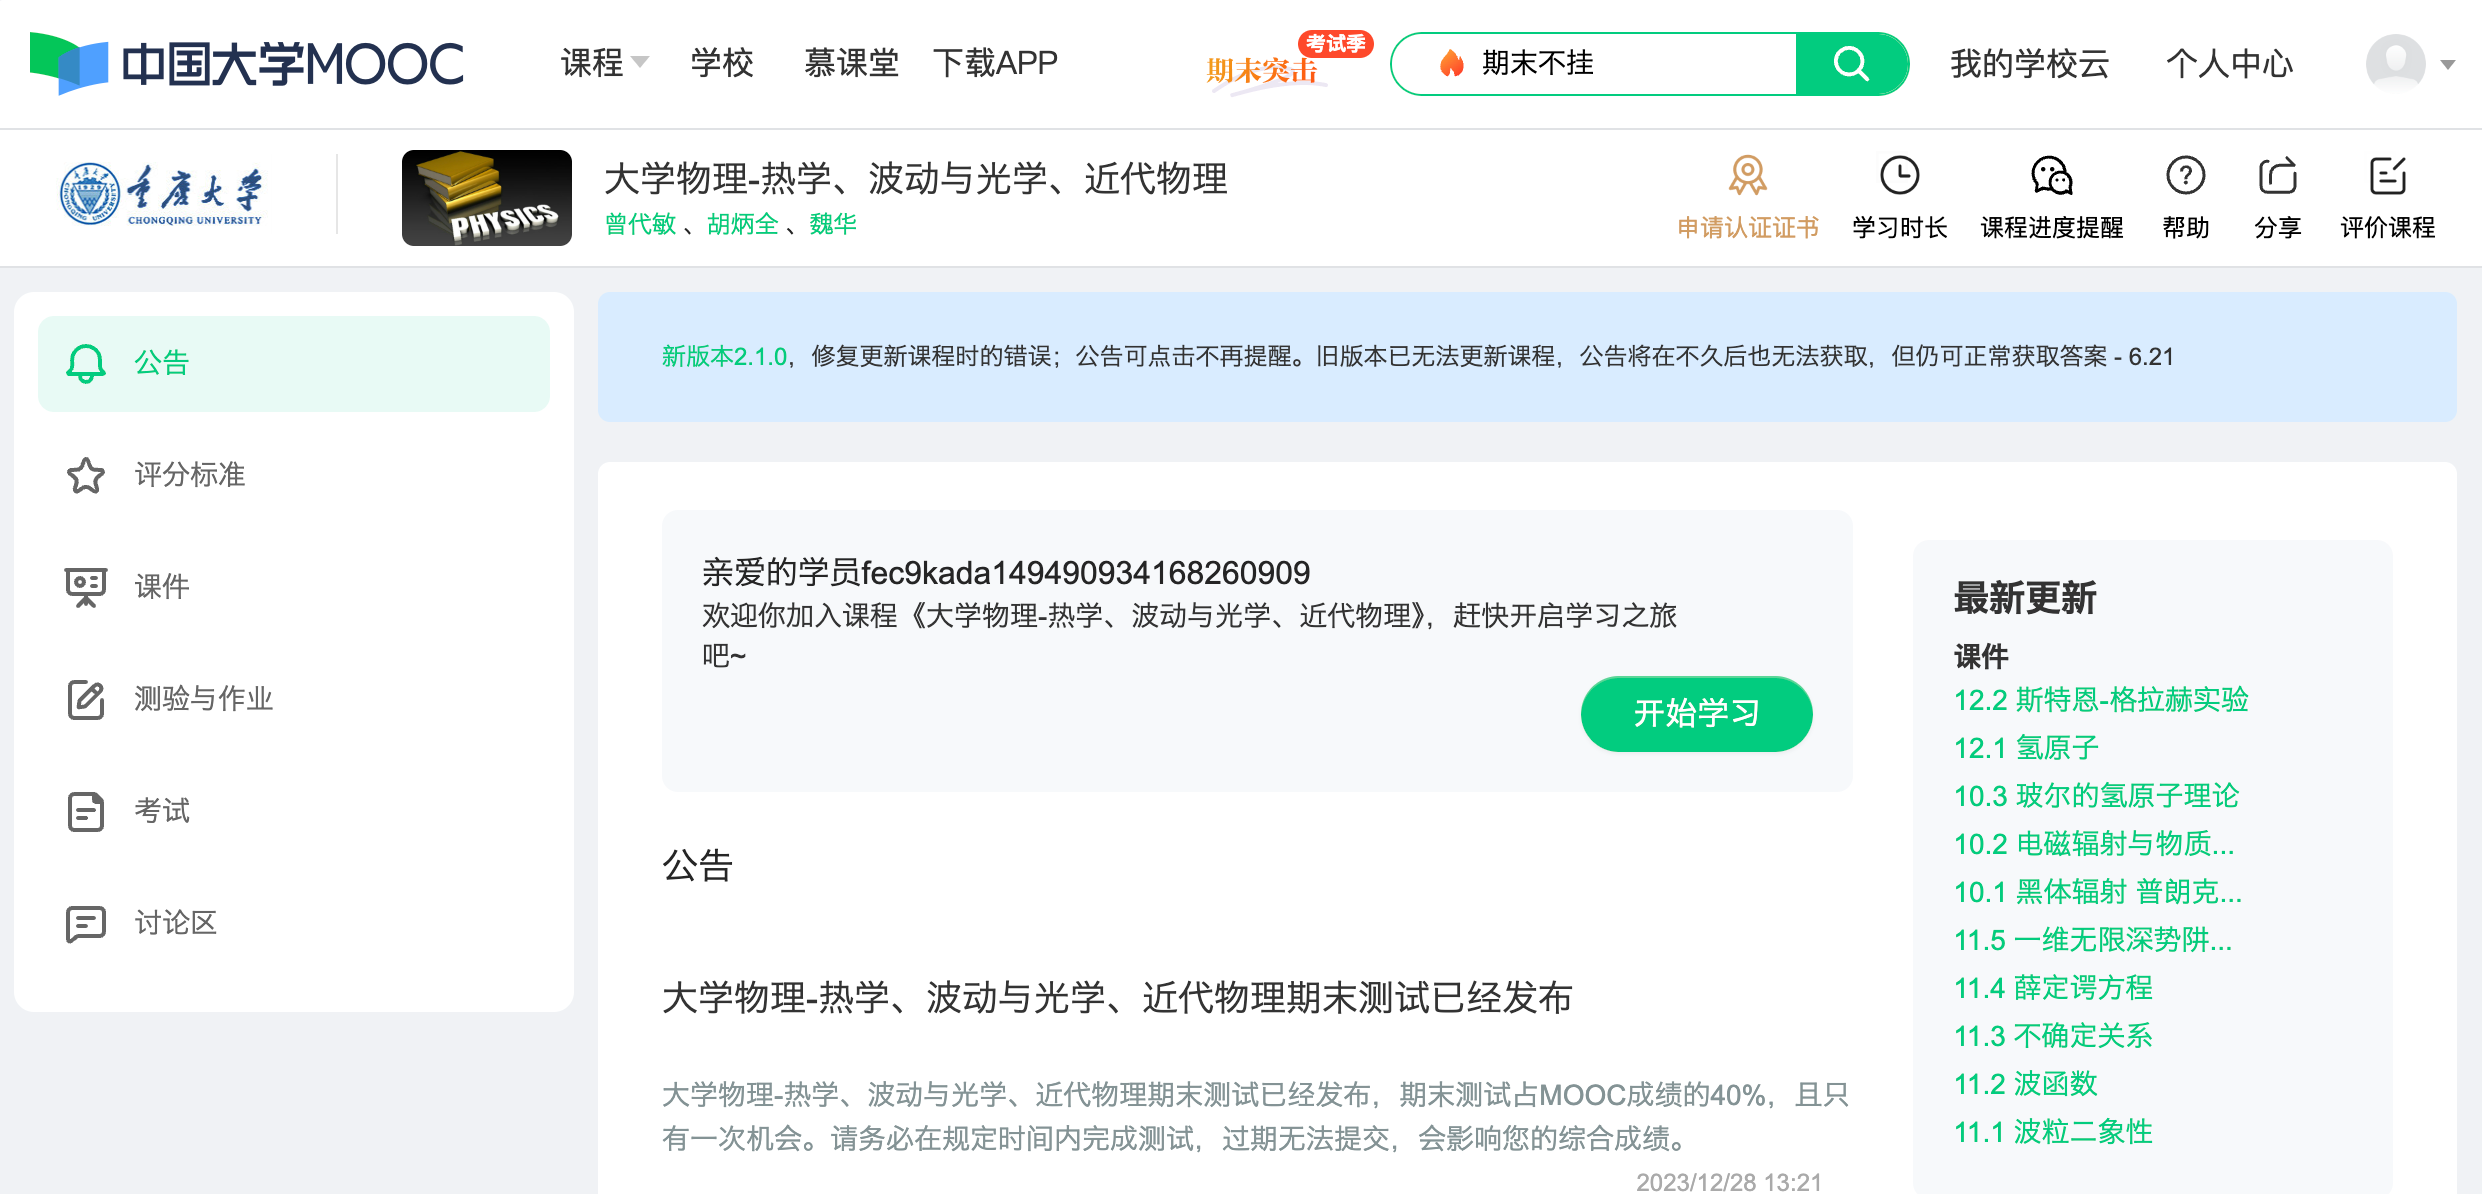Click the course progress reminder WeChat icon
The height and width of the screenshot is (1194, 2482).
(x=2051, y=176)
